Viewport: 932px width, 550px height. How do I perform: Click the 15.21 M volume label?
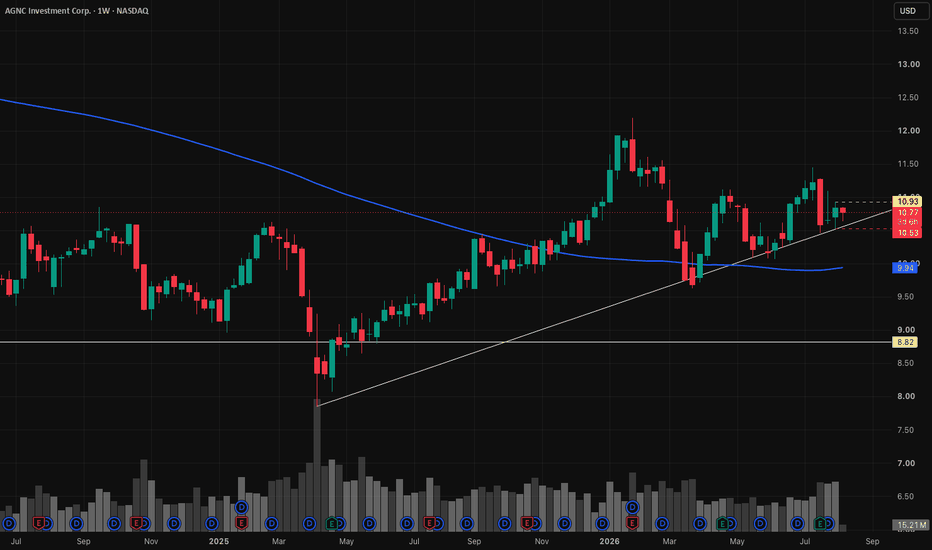pos(911,525)
